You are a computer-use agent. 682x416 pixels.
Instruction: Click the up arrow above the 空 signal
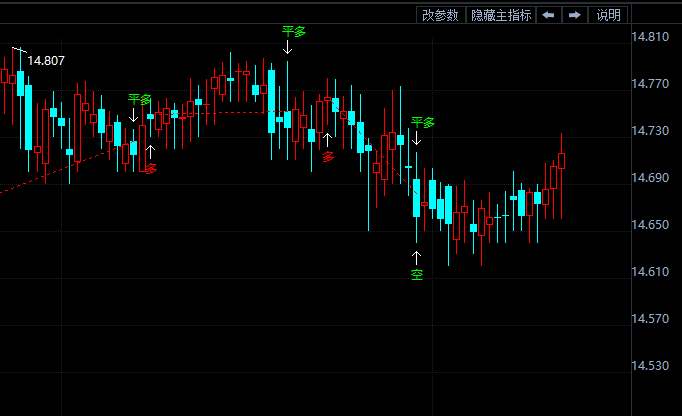point(416,258)
